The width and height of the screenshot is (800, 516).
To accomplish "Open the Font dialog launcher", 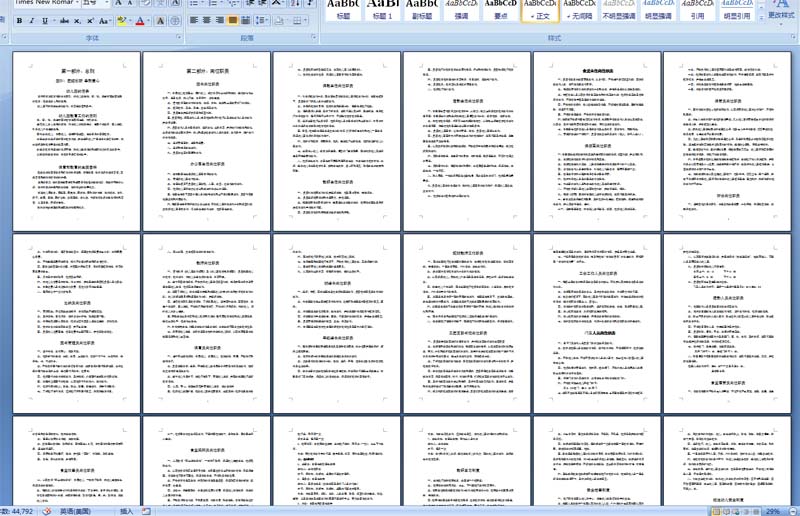I will (179, 37).
